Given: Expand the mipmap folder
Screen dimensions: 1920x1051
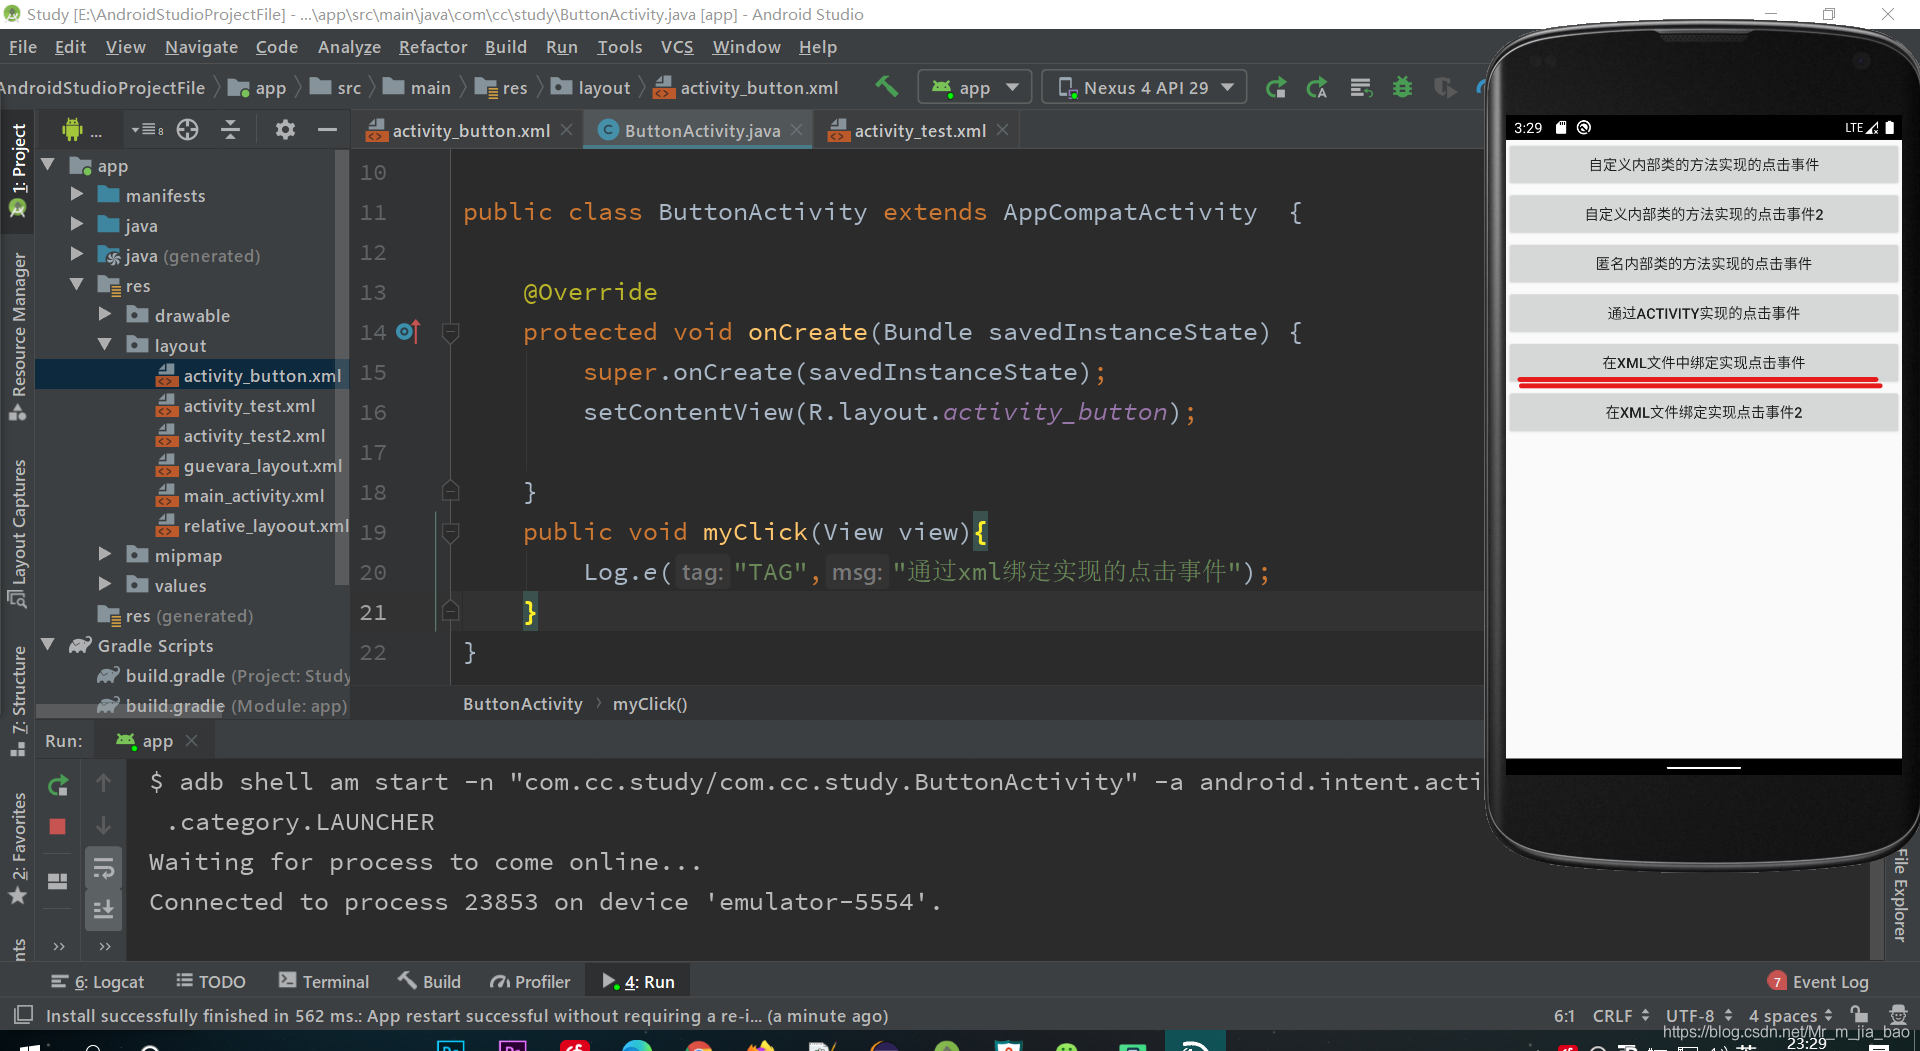Looking at the screenshot, I should pos(105,554).
